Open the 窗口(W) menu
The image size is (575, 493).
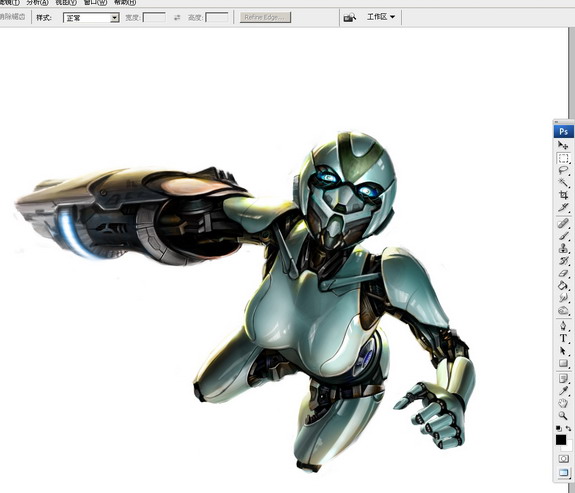(x=95, y=3)
